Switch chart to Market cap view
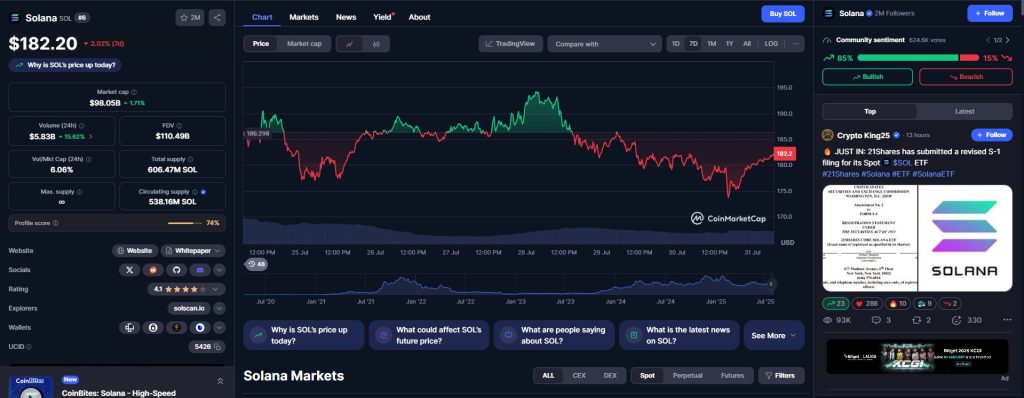This screenshot has width=1024, height=398. pos(304,44)
